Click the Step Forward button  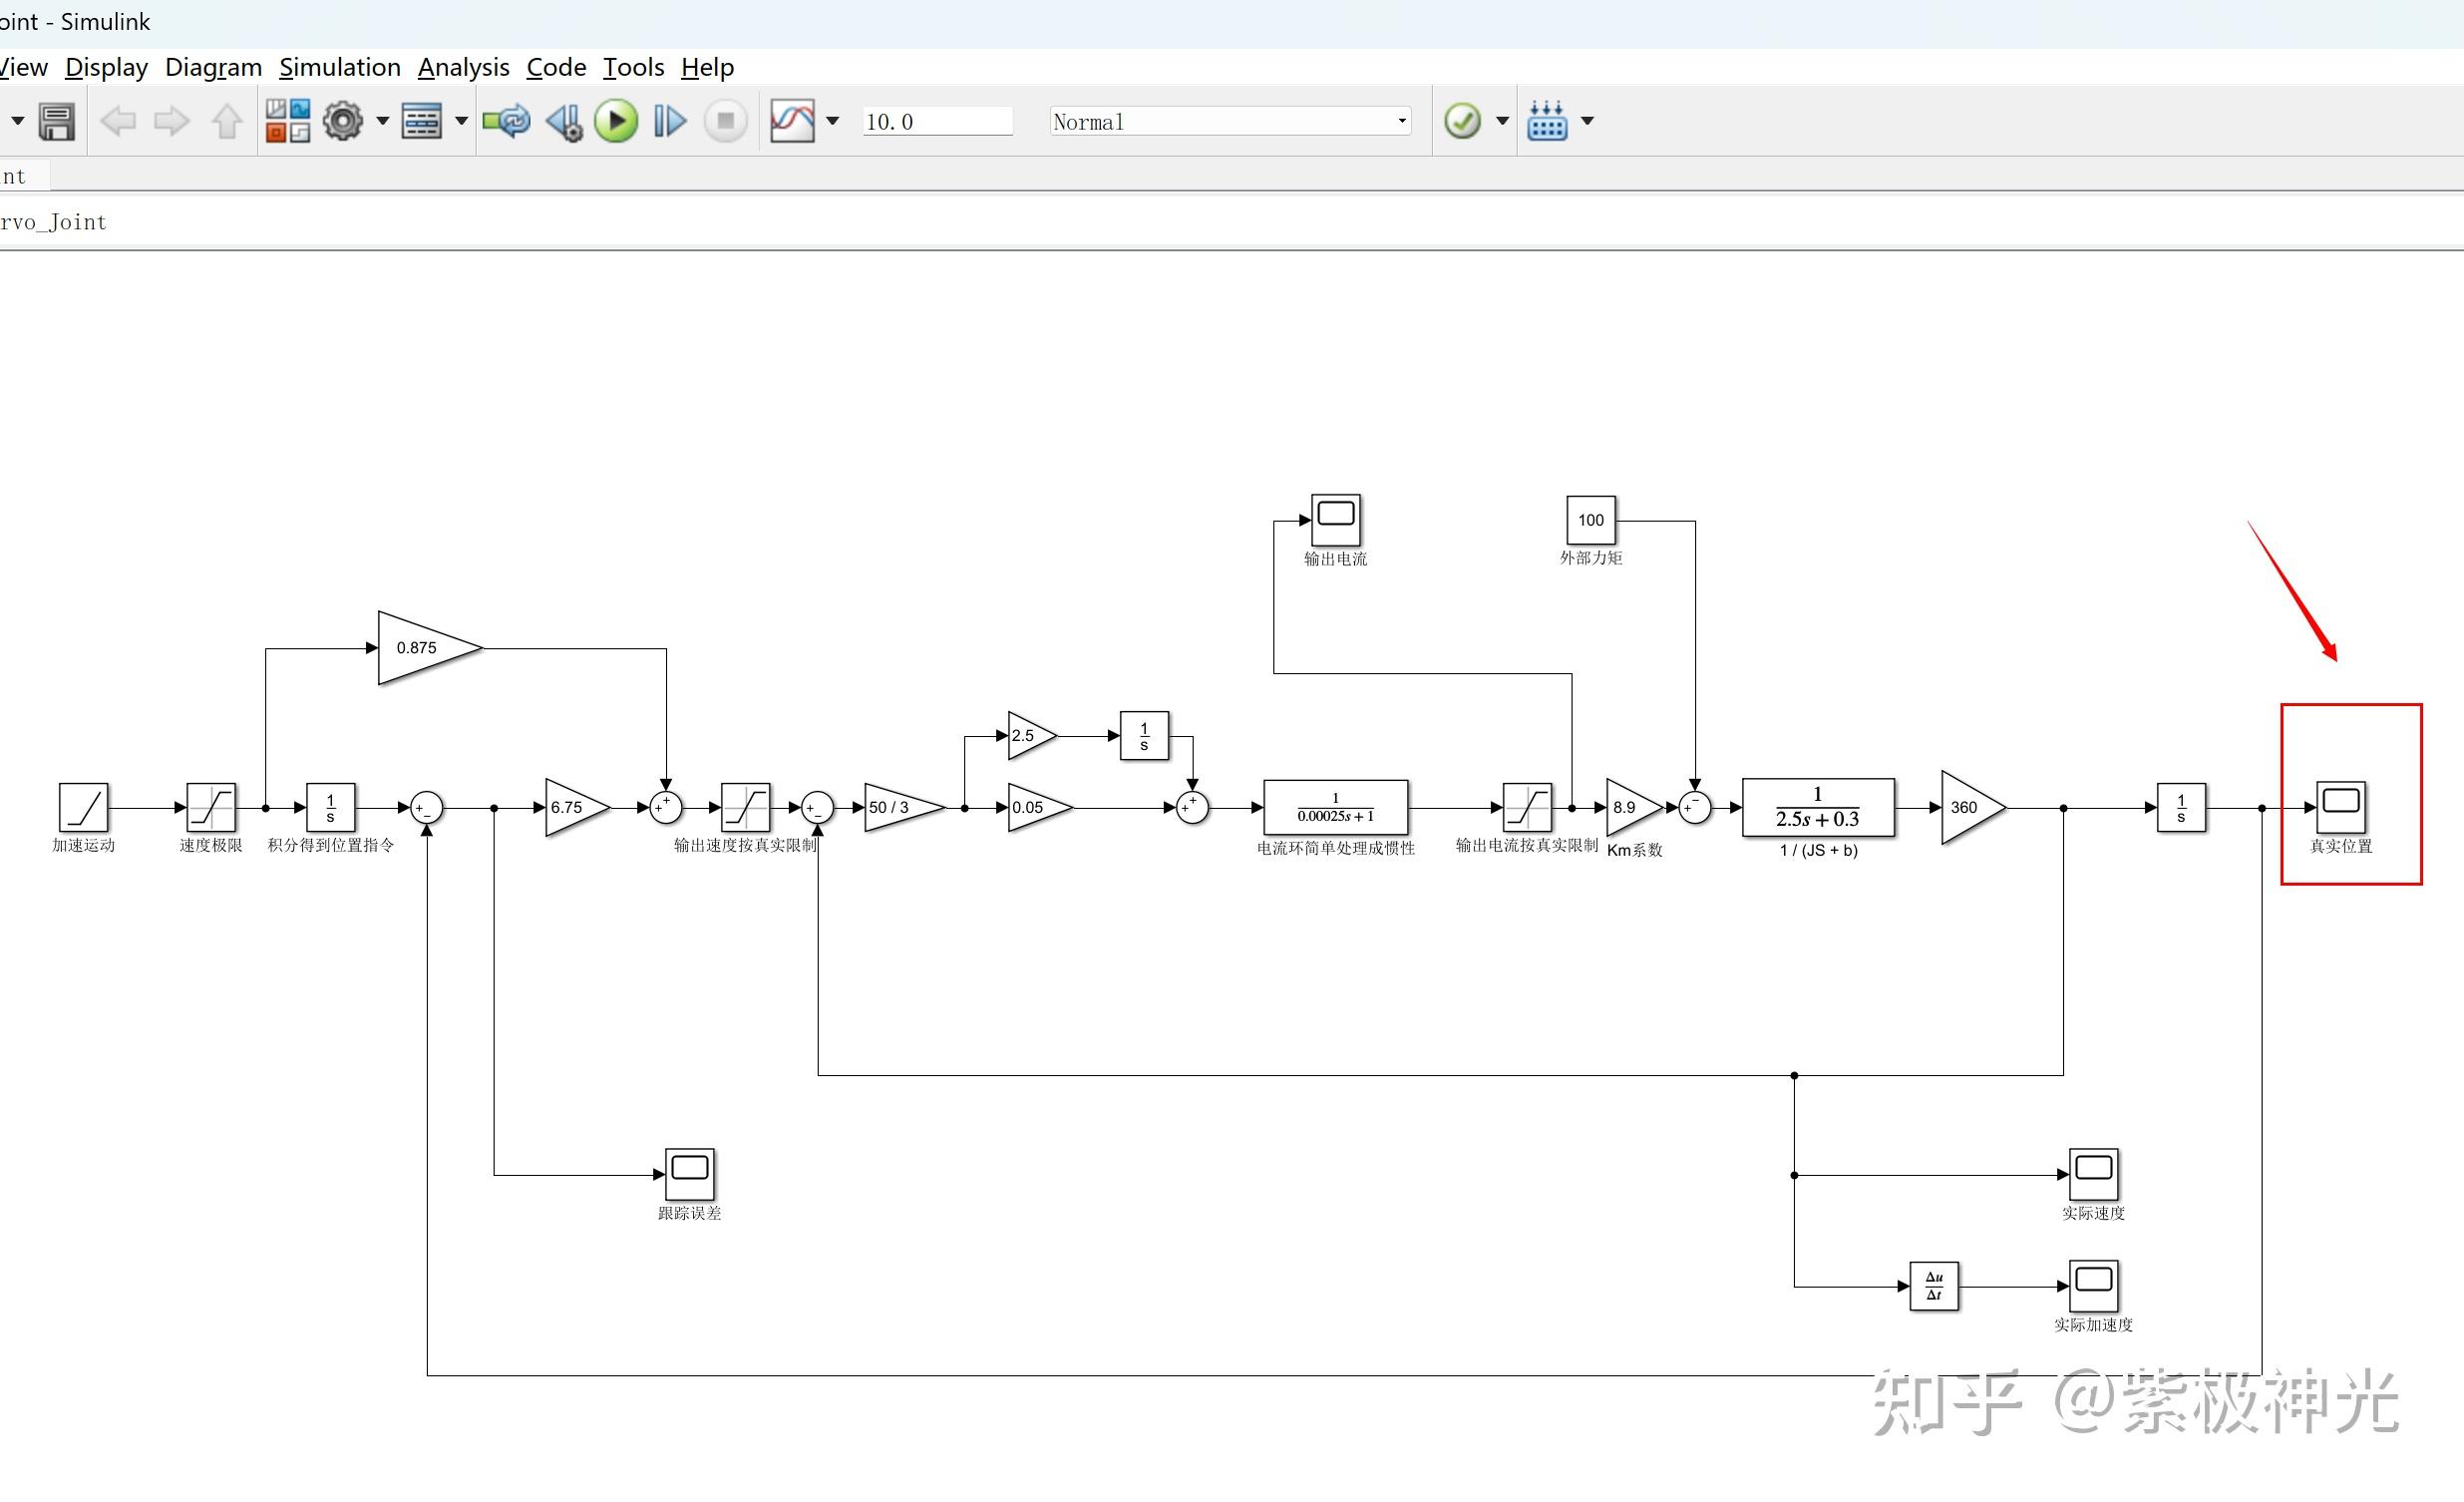point(669,122)
